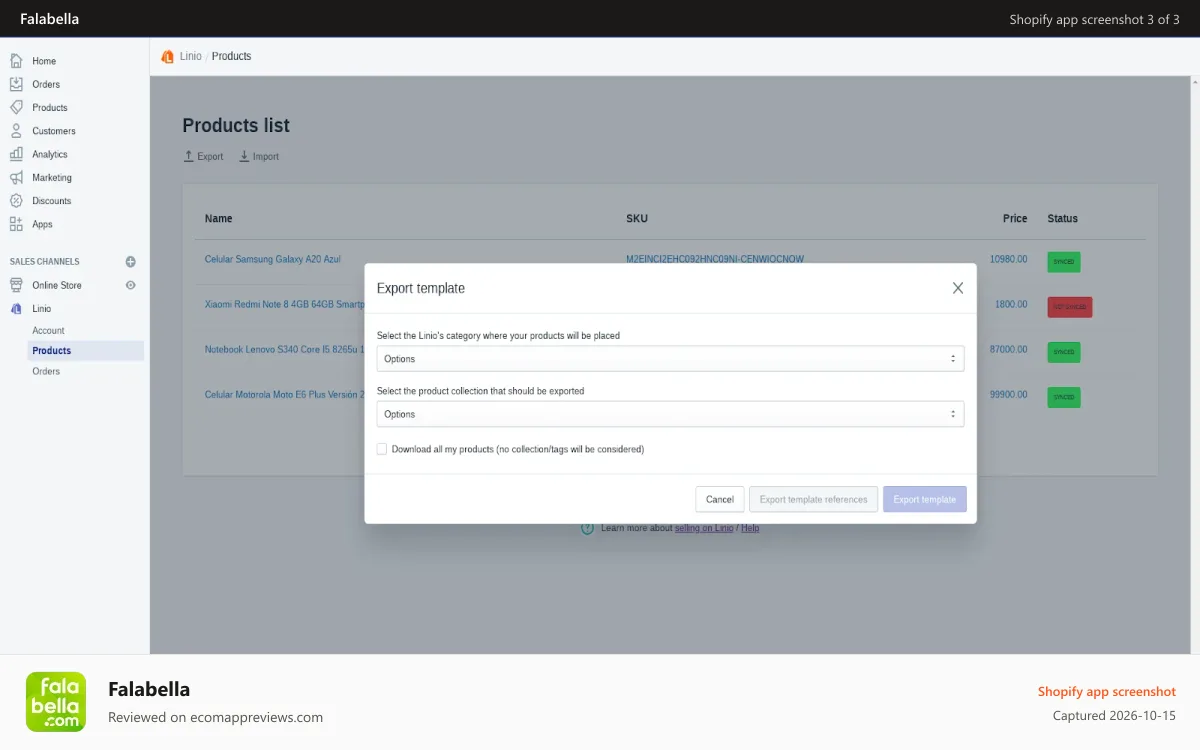The width and height of the screenshot is (1200, 750).
Task: Click the SYNCED badge in the 99900.00 row
Action: [x=1064, y=397]
